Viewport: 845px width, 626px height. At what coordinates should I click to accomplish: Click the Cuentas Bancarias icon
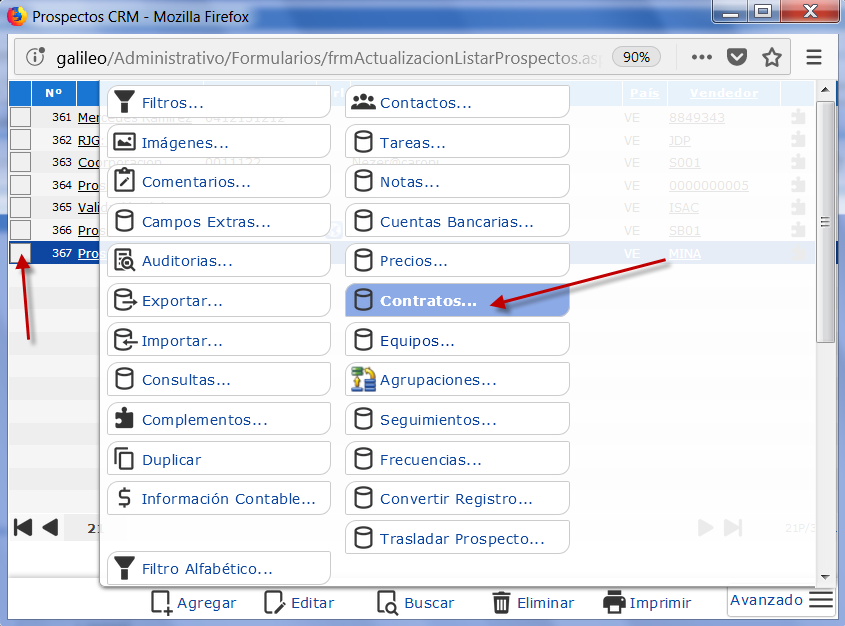coord(363,221)
